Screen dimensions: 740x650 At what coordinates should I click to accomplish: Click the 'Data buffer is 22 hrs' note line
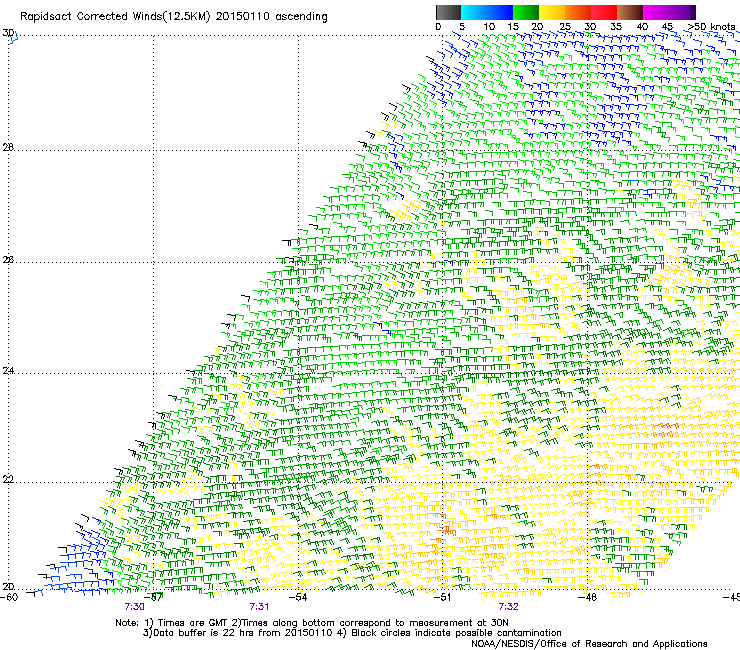[x=352, y=633]
